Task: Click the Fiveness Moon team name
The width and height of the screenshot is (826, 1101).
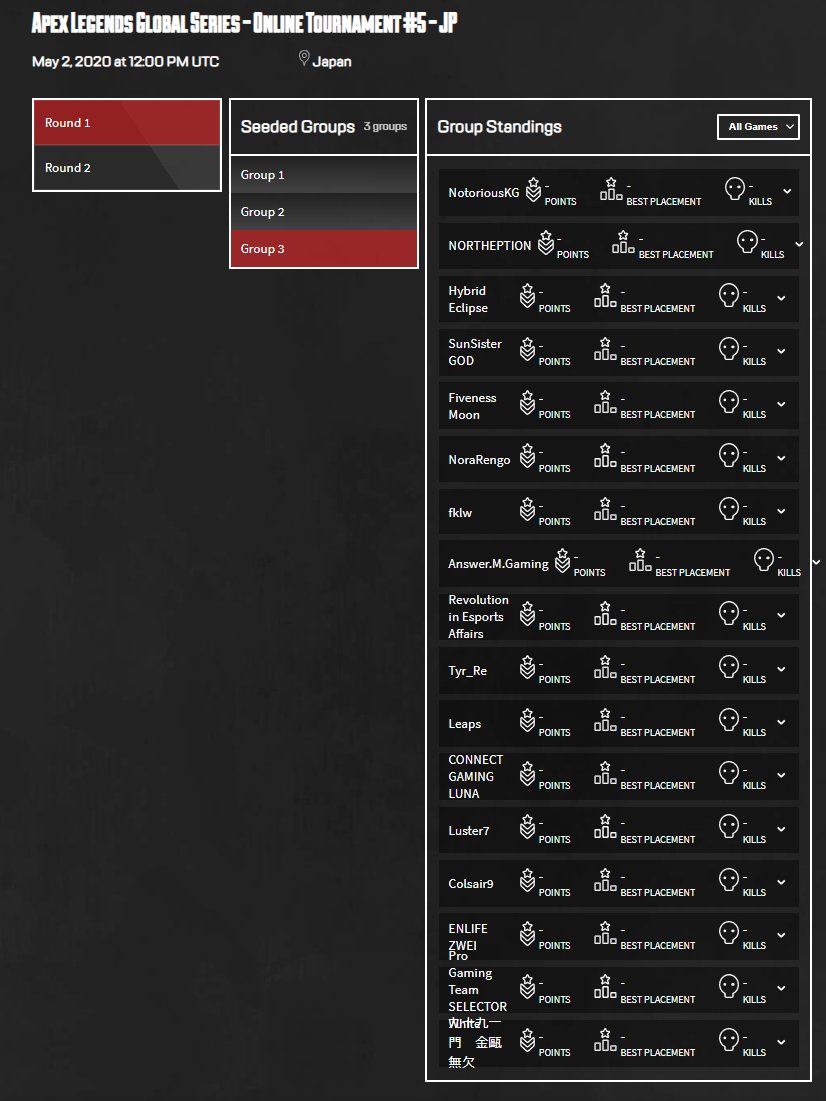Action: [x=472, y=406]
